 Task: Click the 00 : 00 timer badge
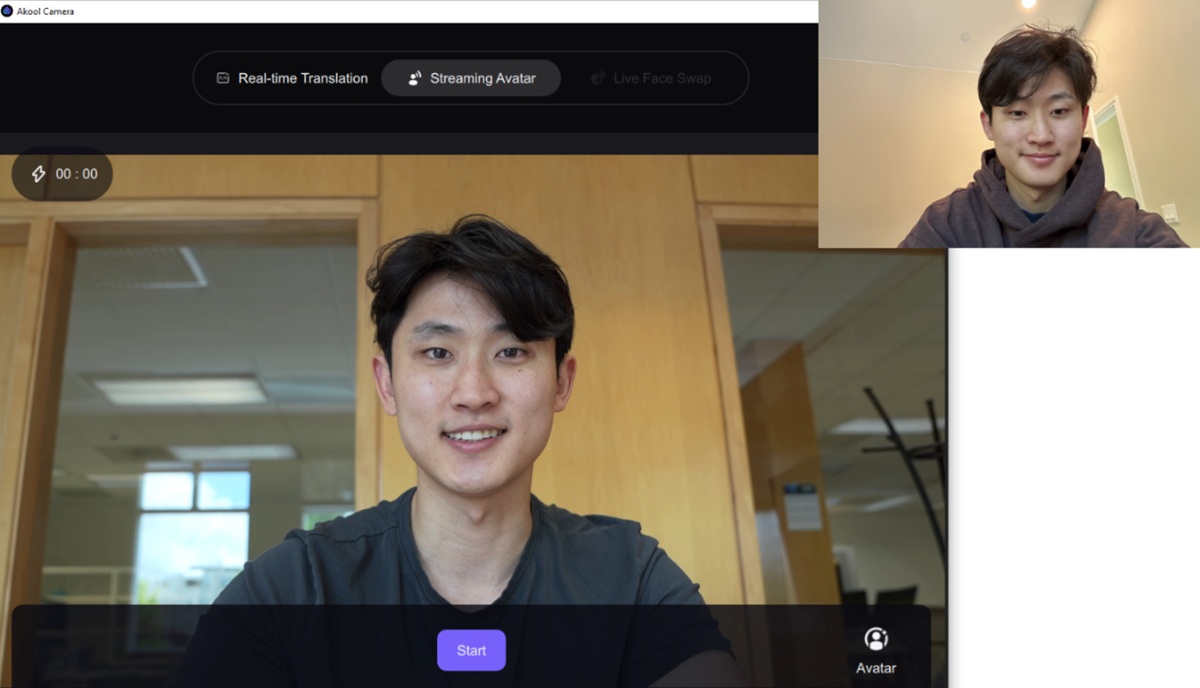point(62,174)
